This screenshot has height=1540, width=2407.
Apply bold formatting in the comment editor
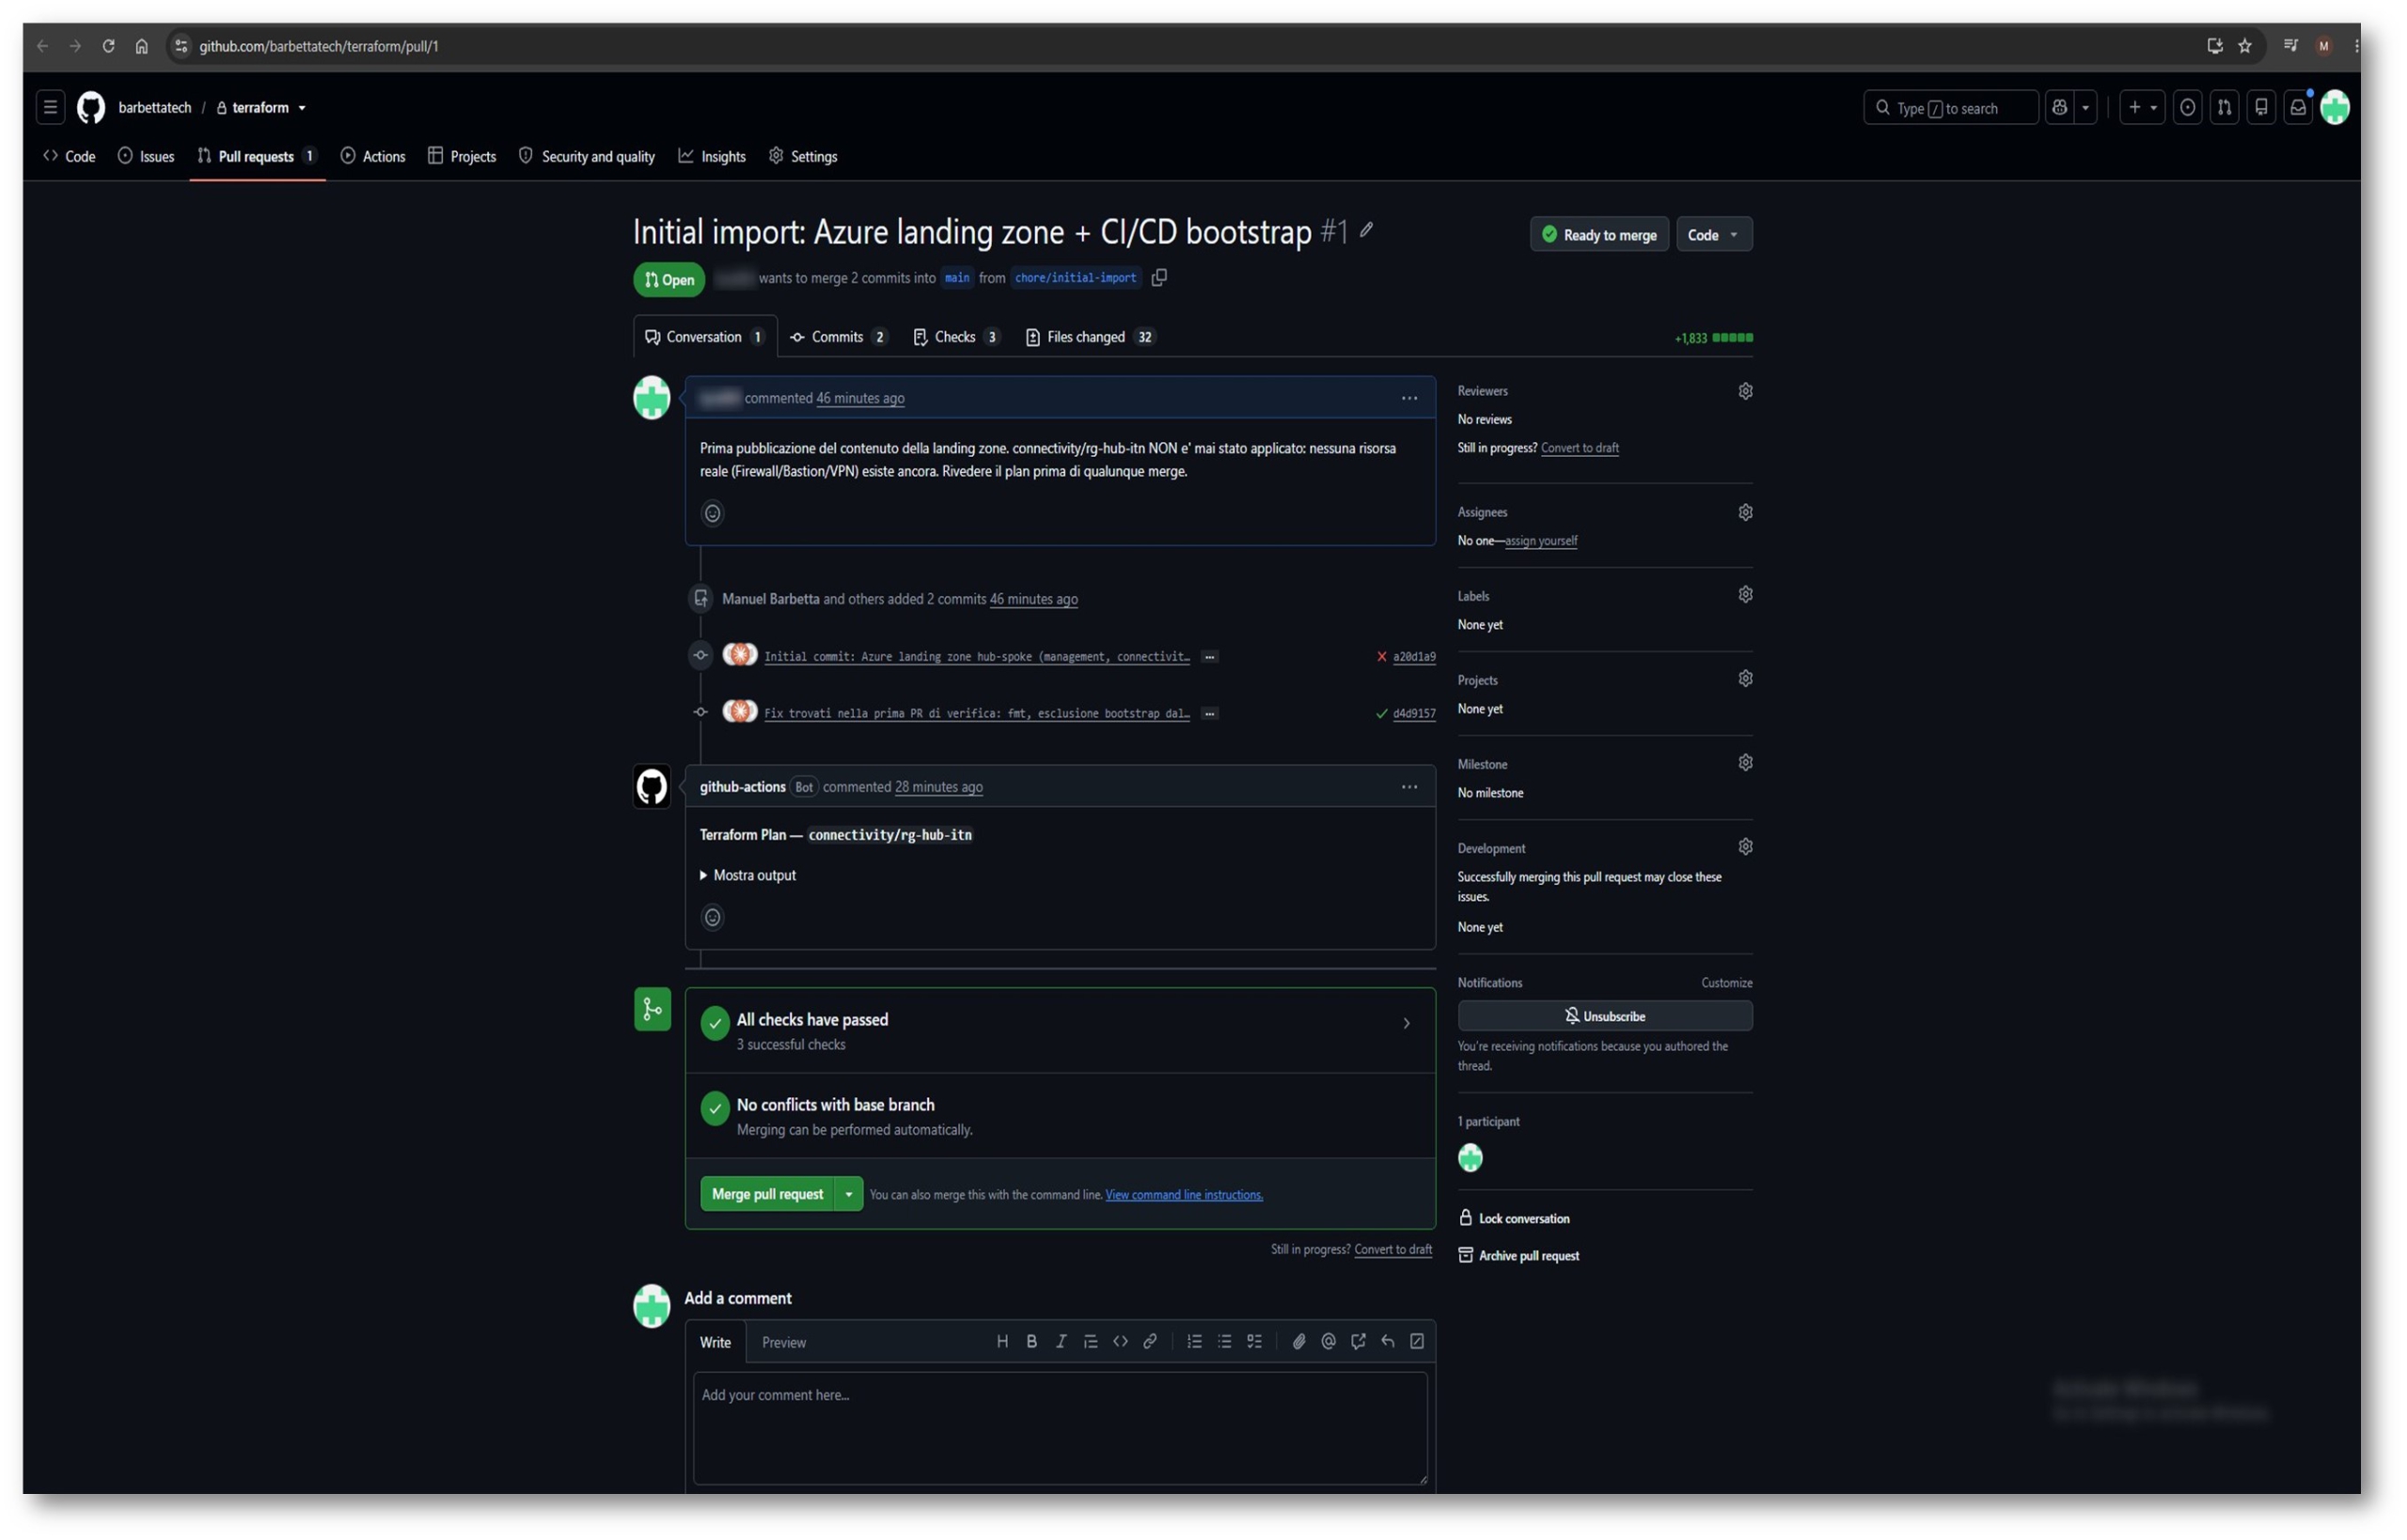(x=1031, y=1342)
